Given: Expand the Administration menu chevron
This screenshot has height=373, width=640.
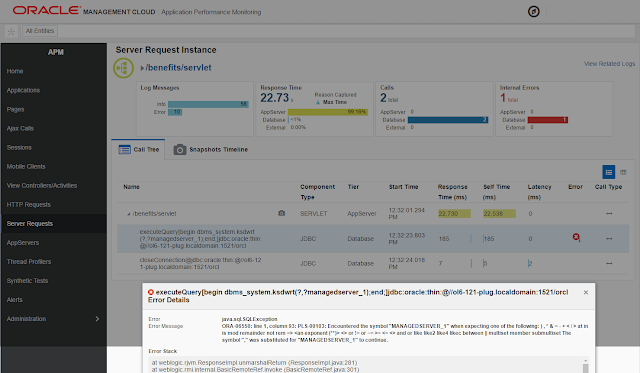Looking at the screenshot, I should pyautogui.click(x=97, y=319).
